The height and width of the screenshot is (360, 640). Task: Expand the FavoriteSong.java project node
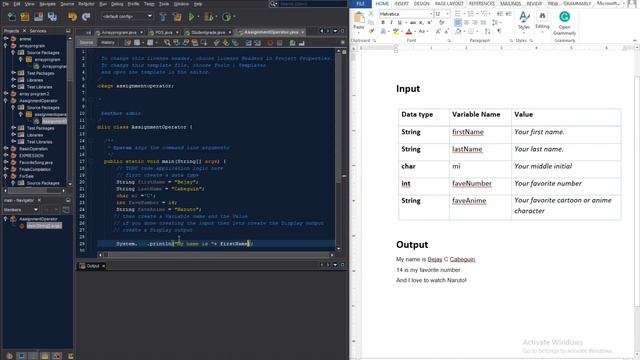[6, 162]
